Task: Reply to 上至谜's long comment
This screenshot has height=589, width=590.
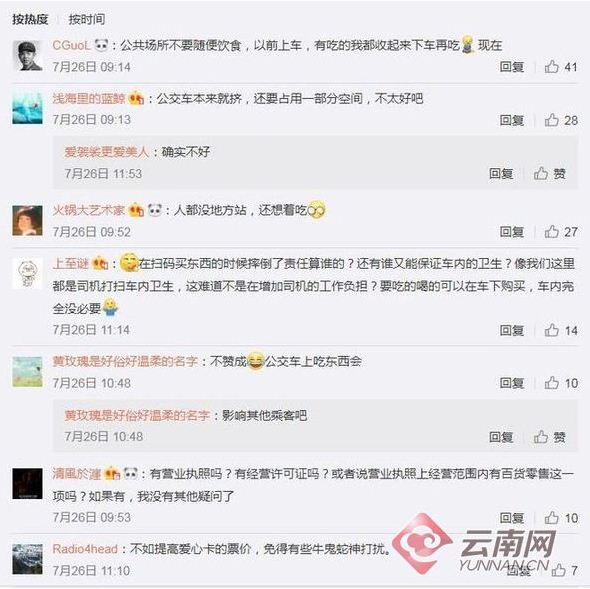Action: click(x=512, y=330)
